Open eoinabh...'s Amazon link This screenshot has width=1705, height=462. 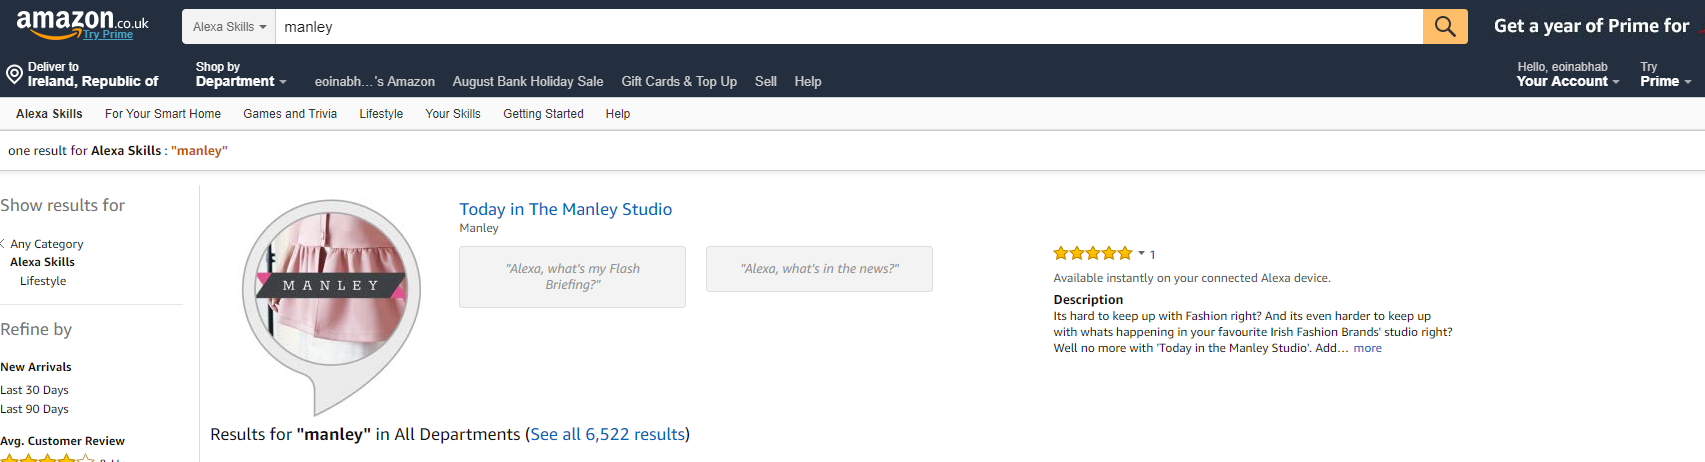[374, 82]
